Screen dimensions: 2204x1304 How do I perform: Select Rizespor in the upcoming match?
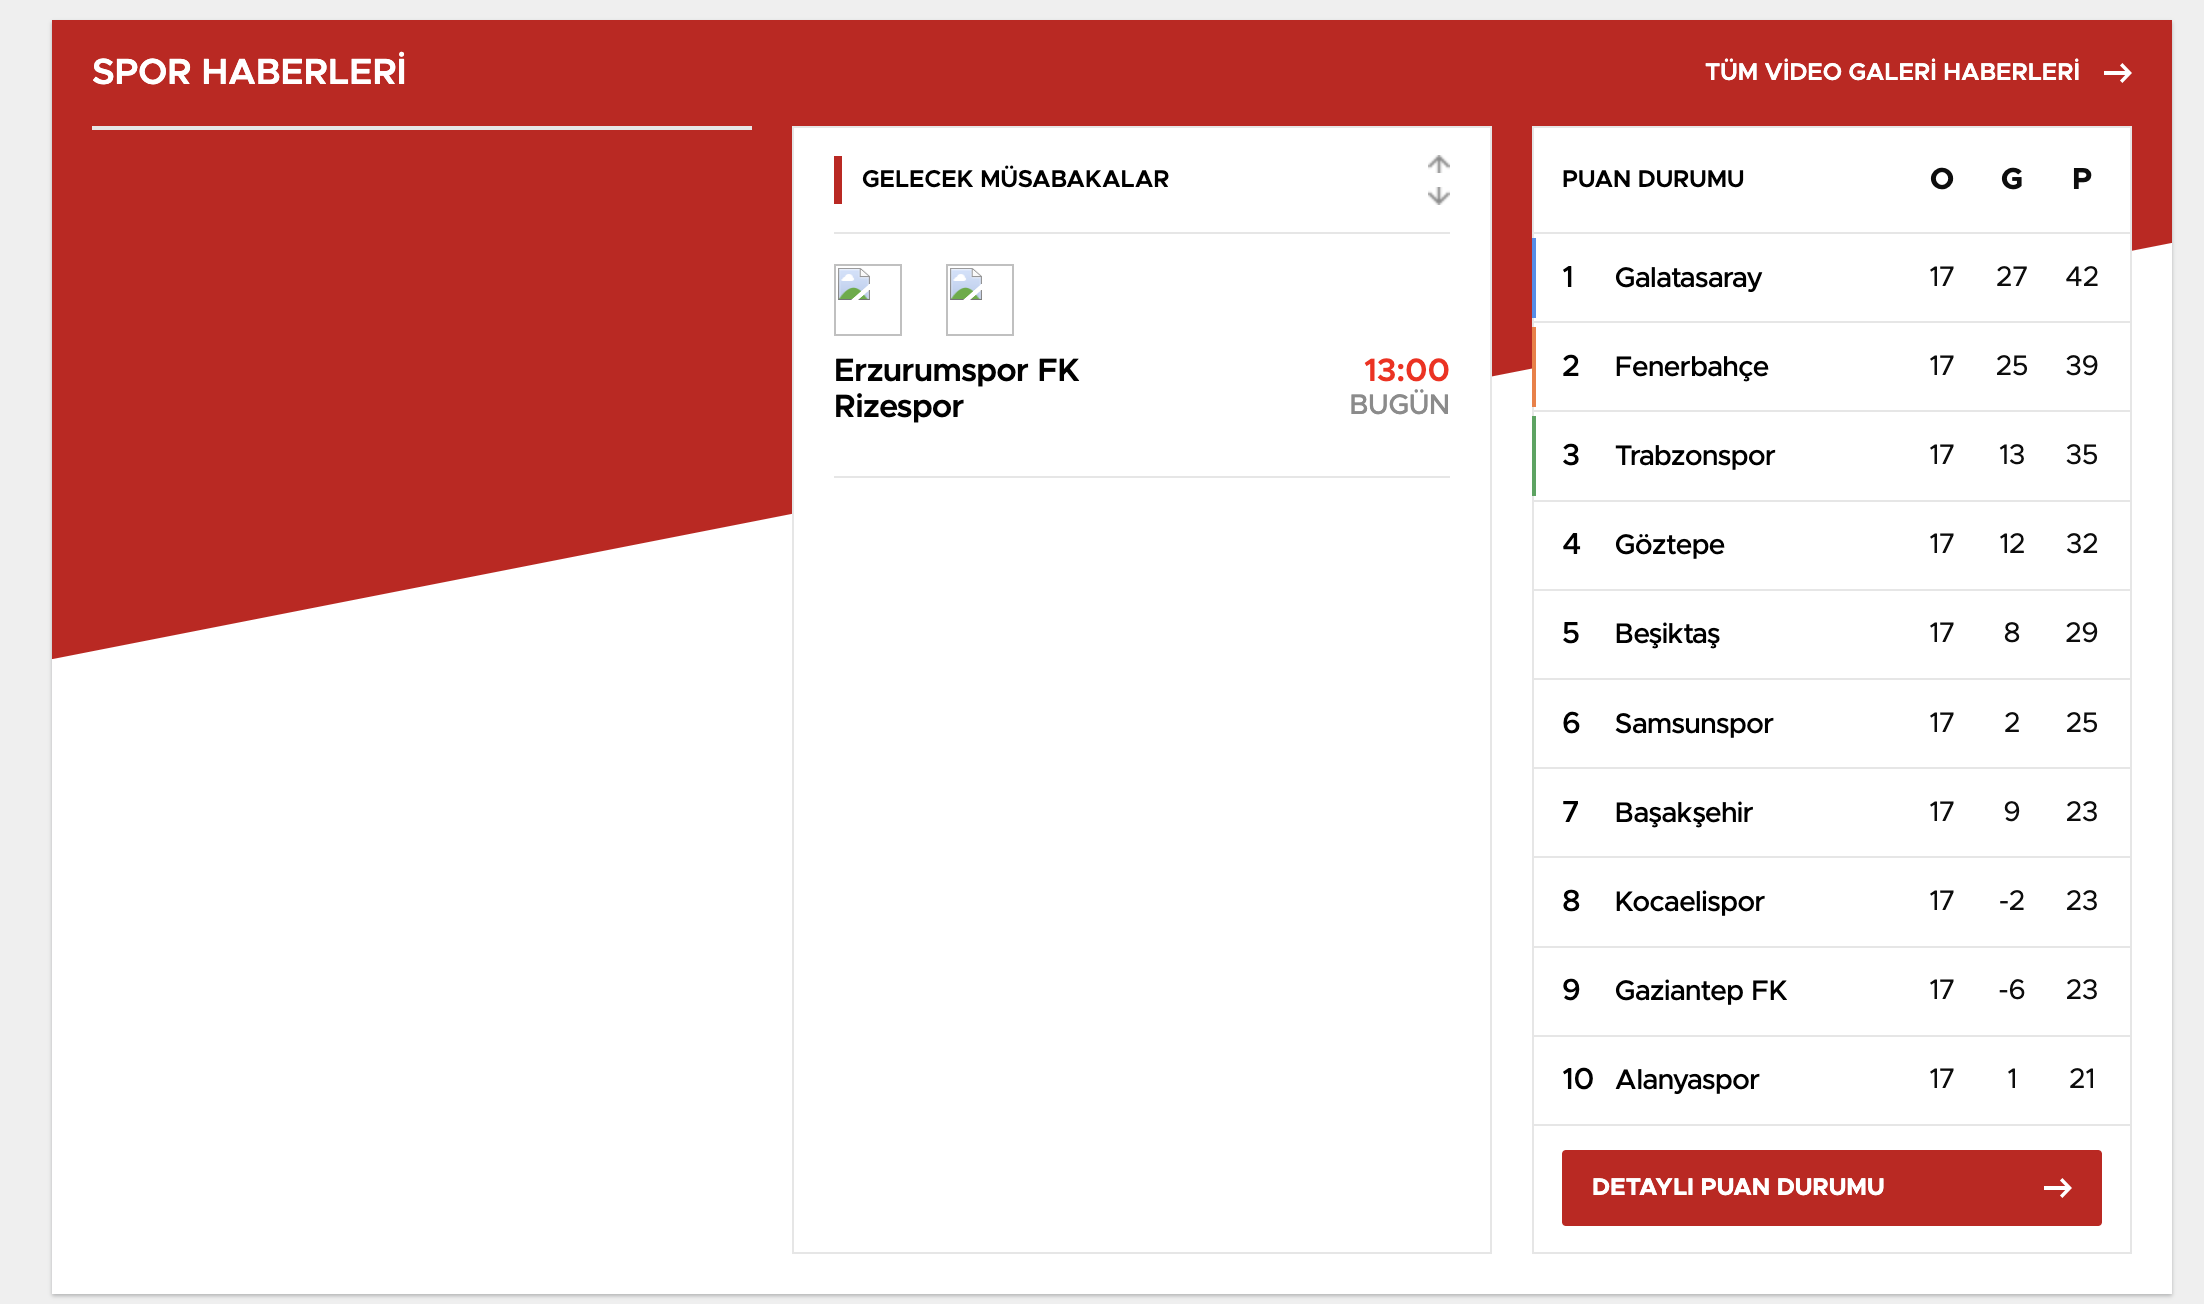click(898, 406)
